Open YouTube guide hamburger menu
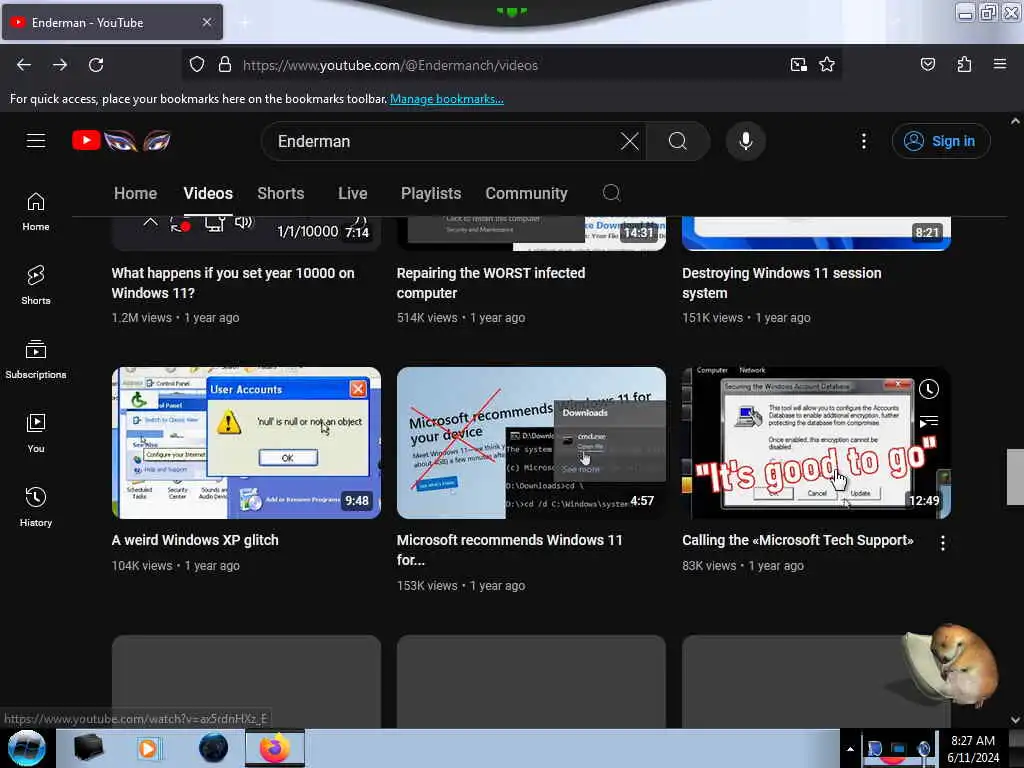1024x768 pixels. [36, 140]
